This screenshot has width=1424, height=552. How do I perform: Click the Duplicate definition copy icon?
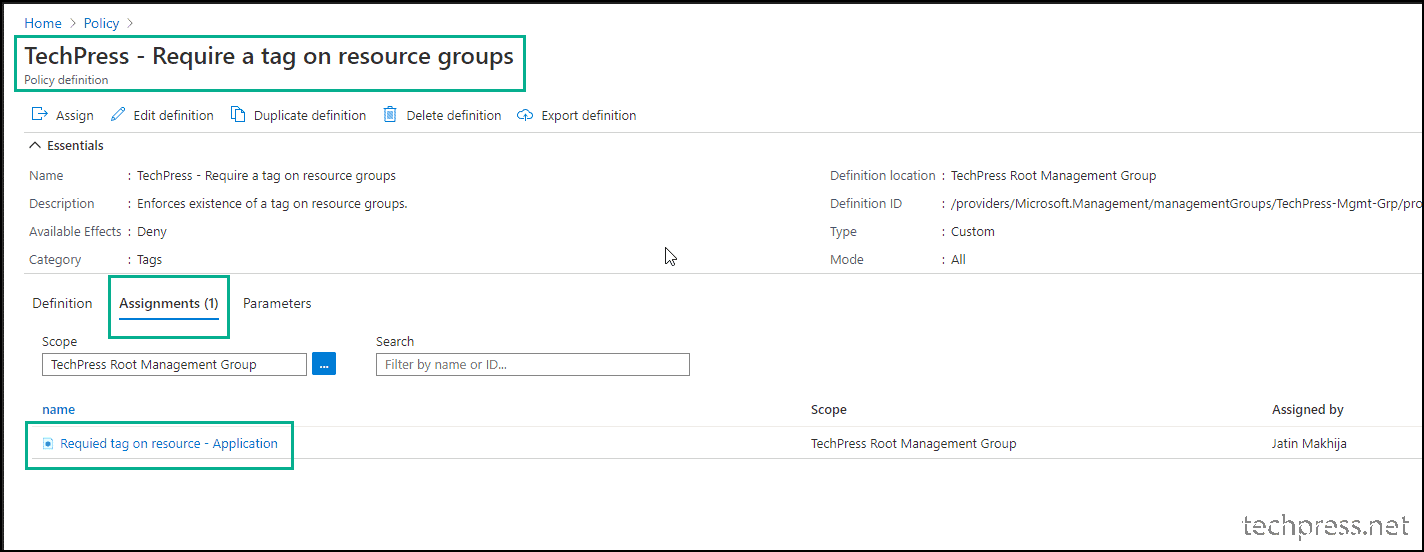click(238, 115)
